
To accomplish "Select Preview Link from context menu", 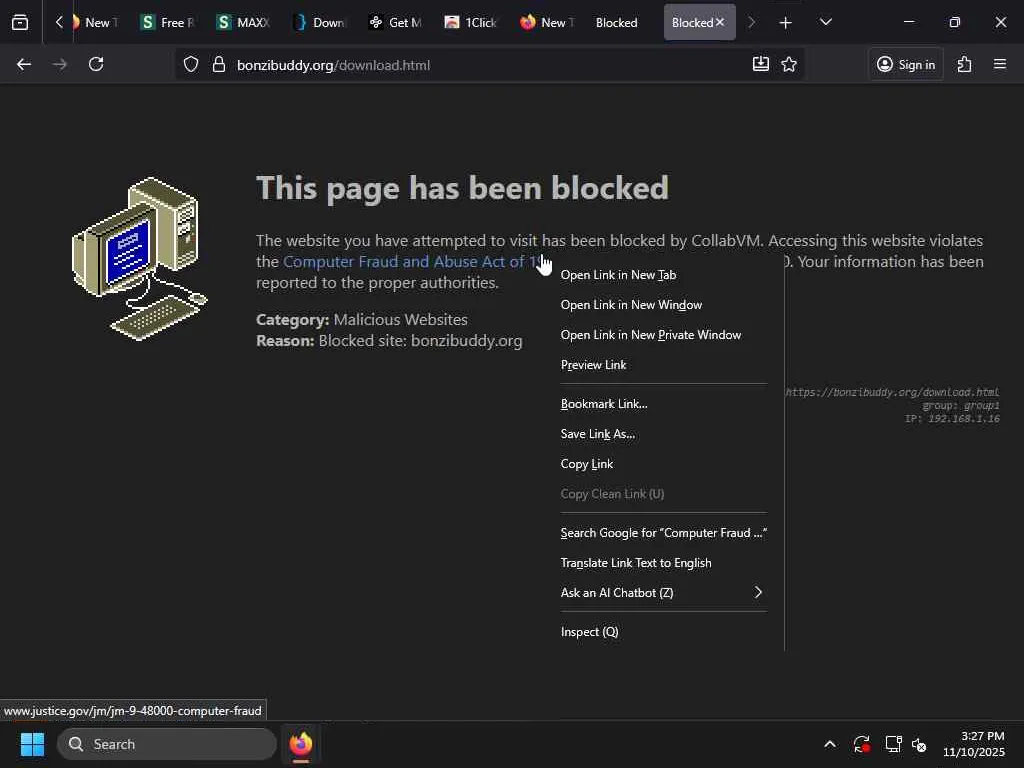I will pos(664,365).
